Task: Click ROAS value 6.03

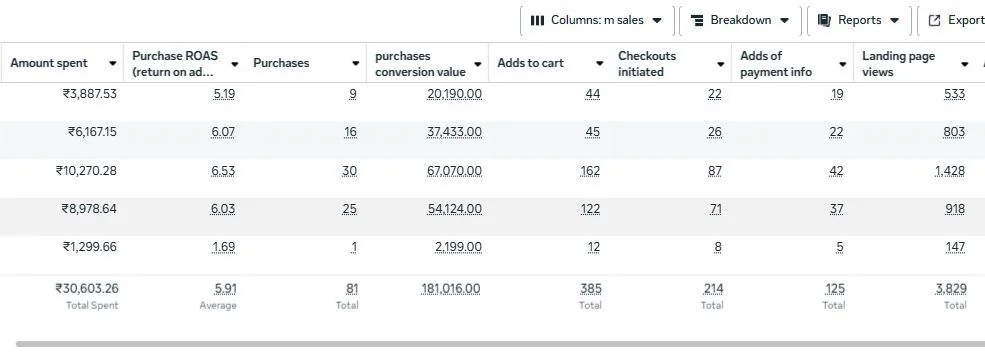Action: click(223, 208)
